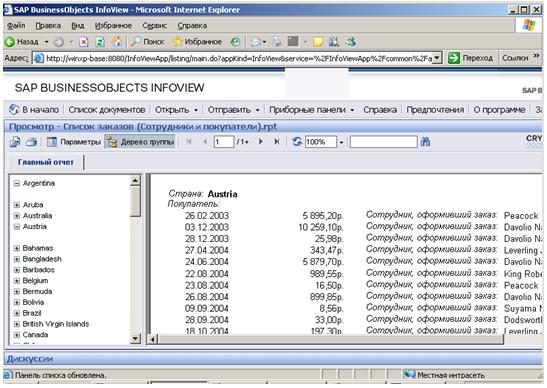Open the Файл menu

pos(16,25)
